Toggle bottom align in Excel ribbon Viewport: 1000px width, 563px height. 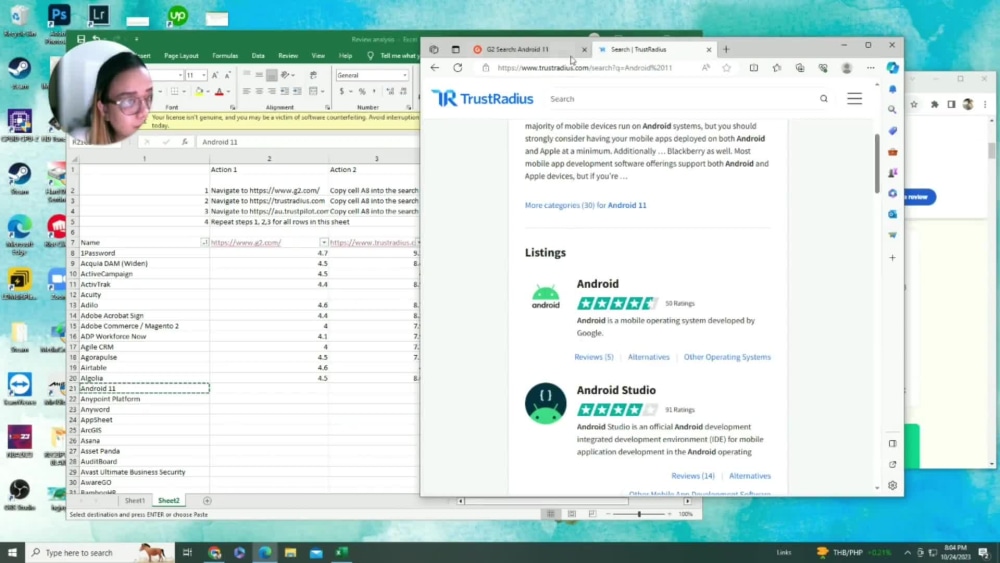point(272,75)
